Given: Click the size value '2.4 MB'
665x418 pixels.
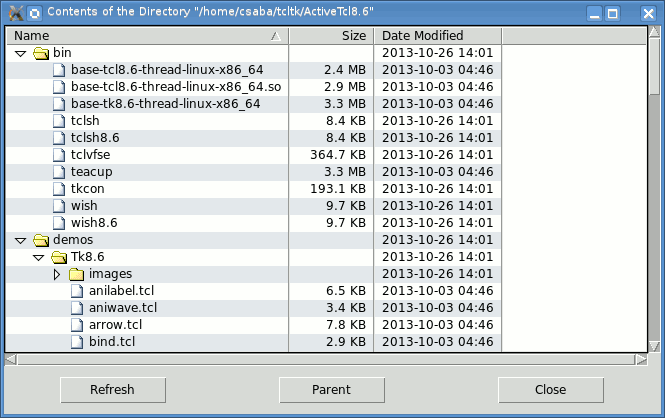Looking at the screenshot, I should pos(345,70).
